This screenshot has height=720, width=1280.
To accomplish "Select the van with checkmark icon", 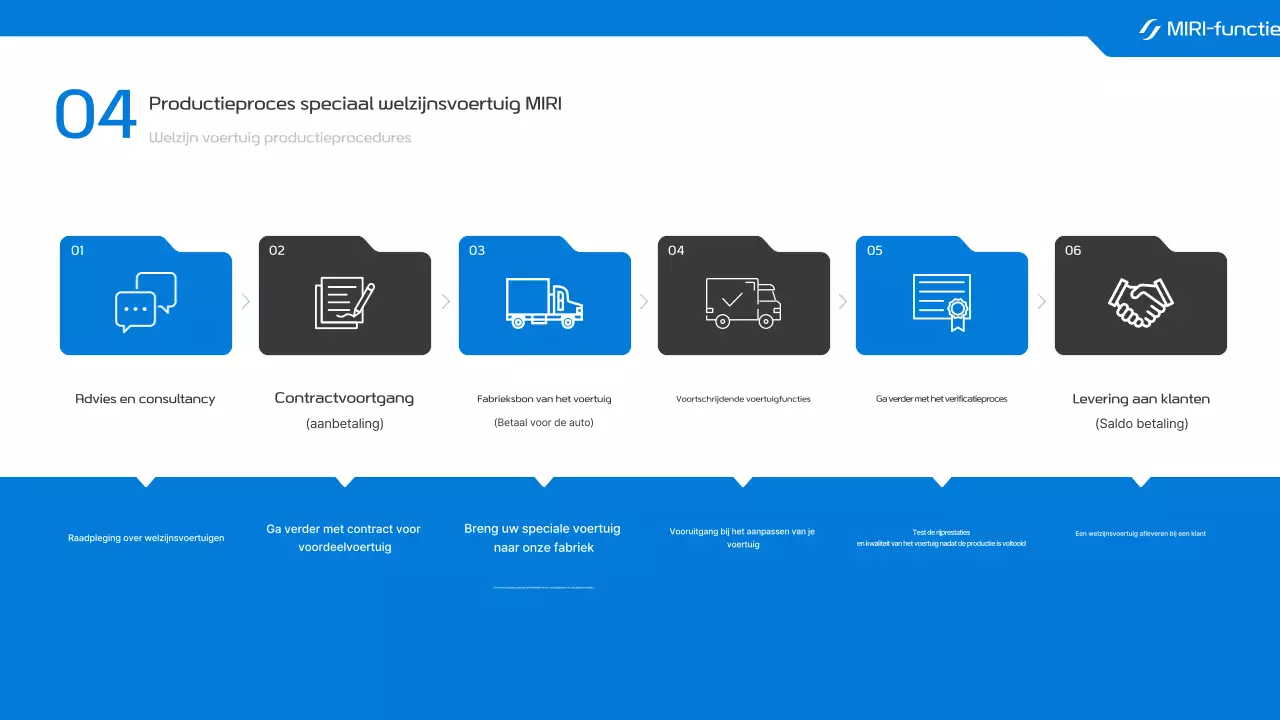I will 743,303.
